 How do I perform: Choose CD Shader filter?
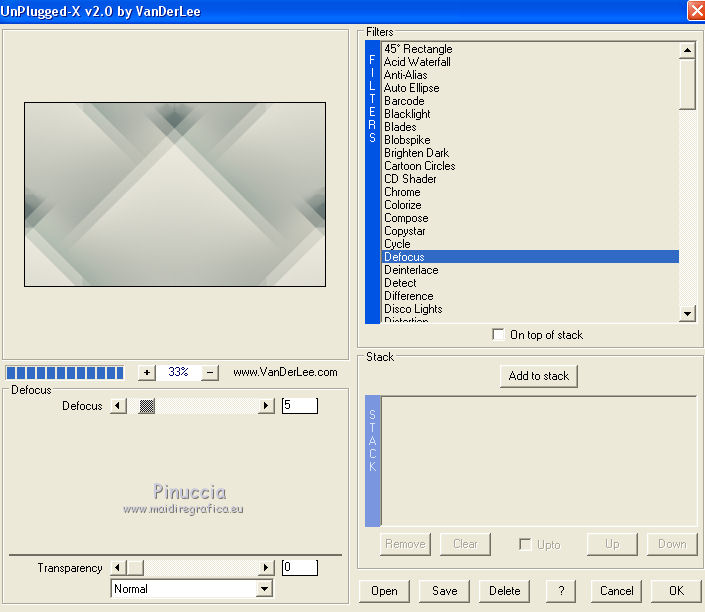[530, 179]
